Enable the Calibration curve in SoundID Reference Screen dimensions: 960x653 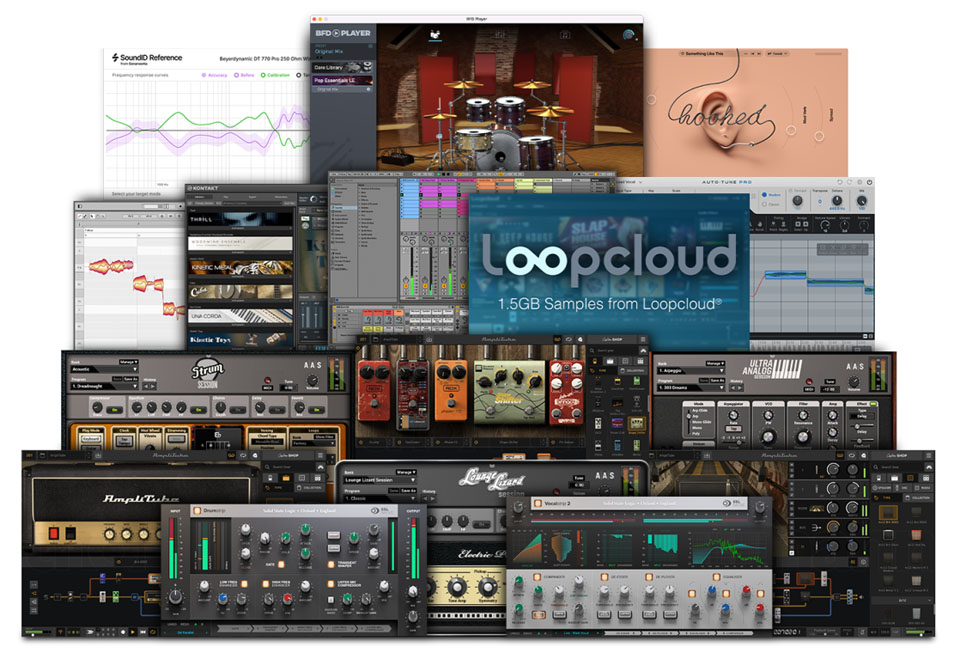(x=275, y=75)
